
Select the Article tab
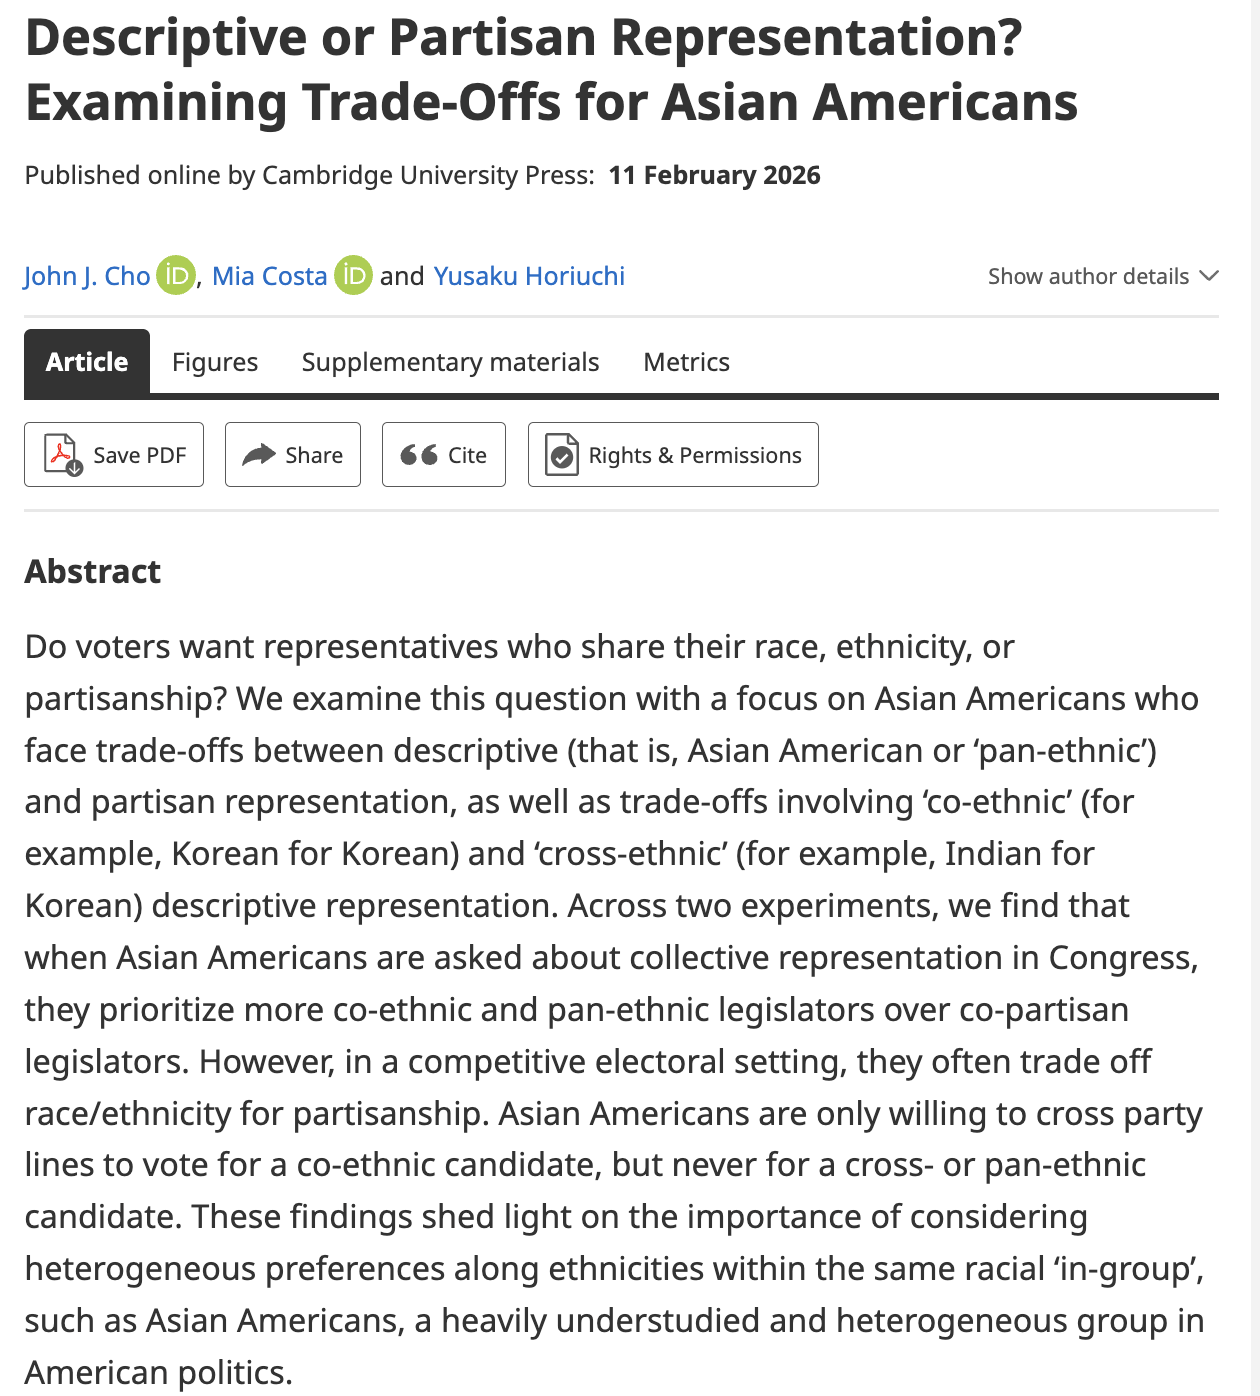(87, 362)
